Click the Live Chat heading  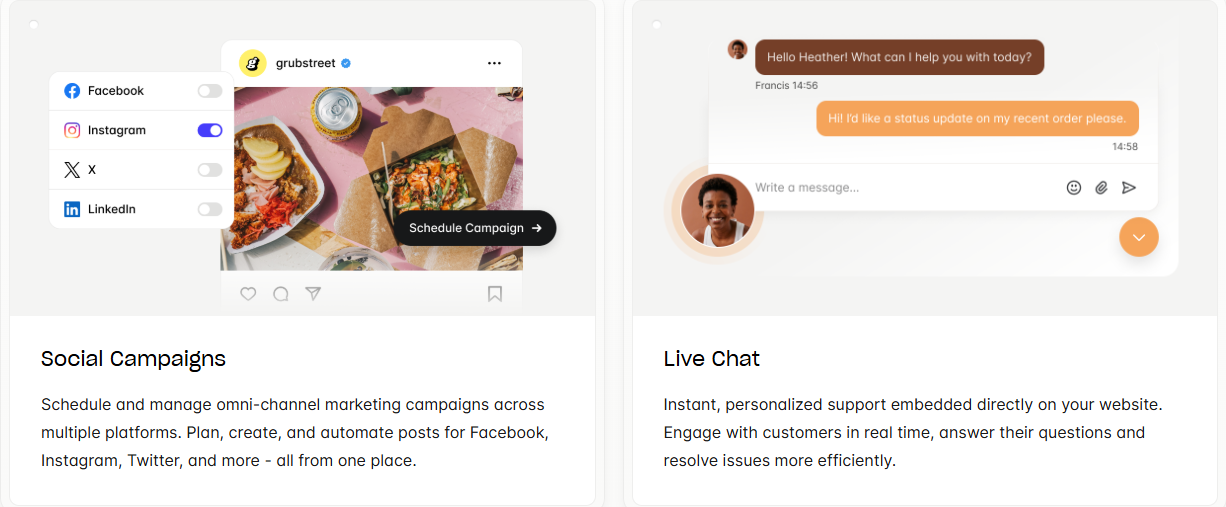tap(712, 359)
